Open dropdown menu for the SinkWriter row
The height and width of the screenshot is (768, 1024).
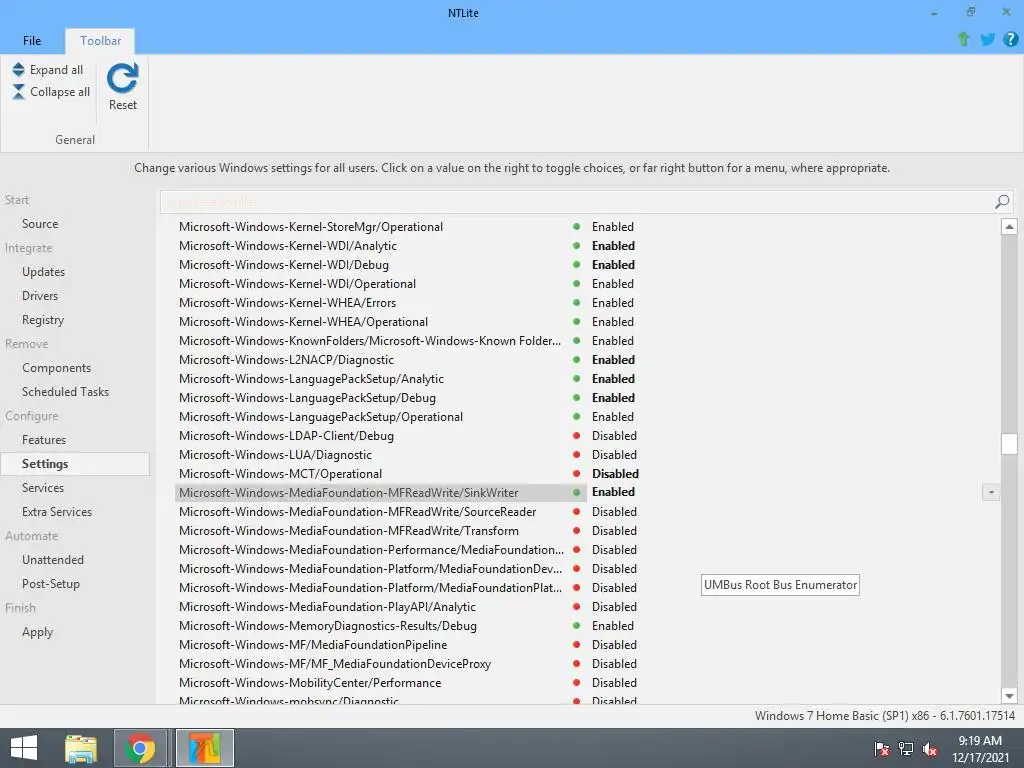click(x=991, y=492)
